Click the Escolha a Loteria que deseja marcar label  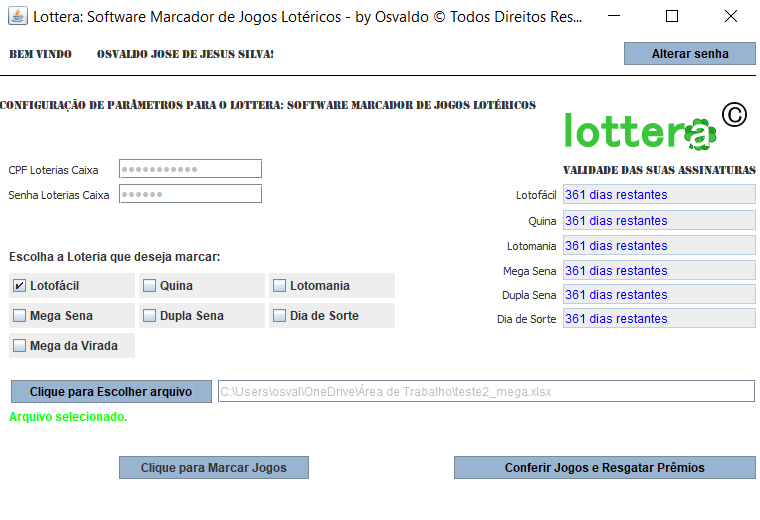[114, 257]
